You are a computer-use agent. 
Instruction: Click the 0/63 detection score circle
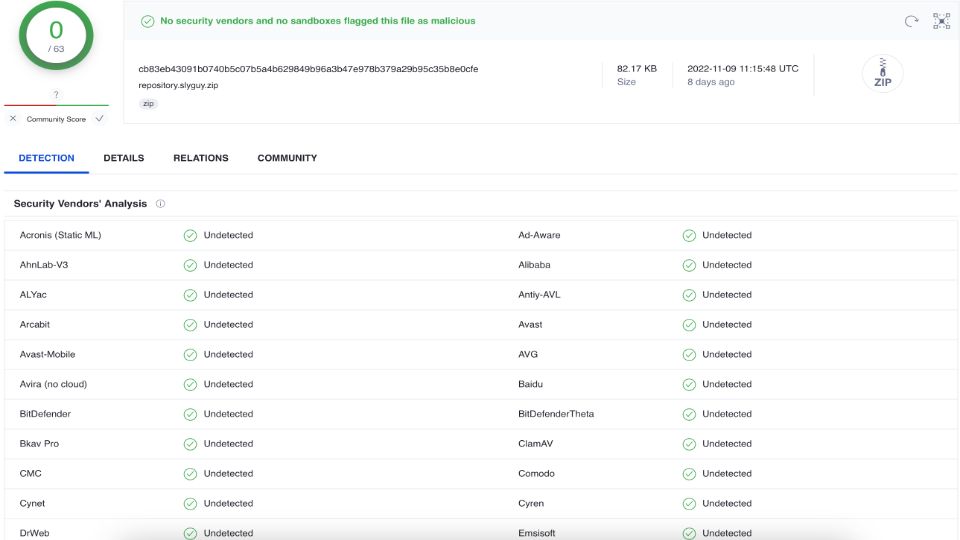tap(56, 36)
